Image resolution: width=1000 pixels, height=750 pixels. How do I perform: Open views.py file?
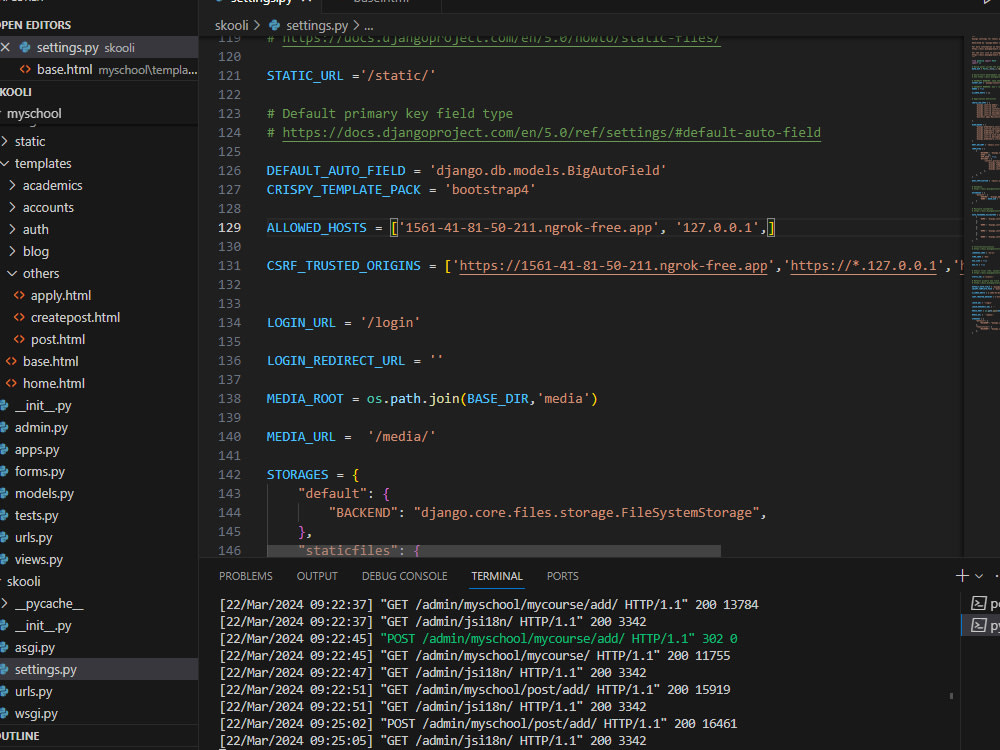(99, 559)
